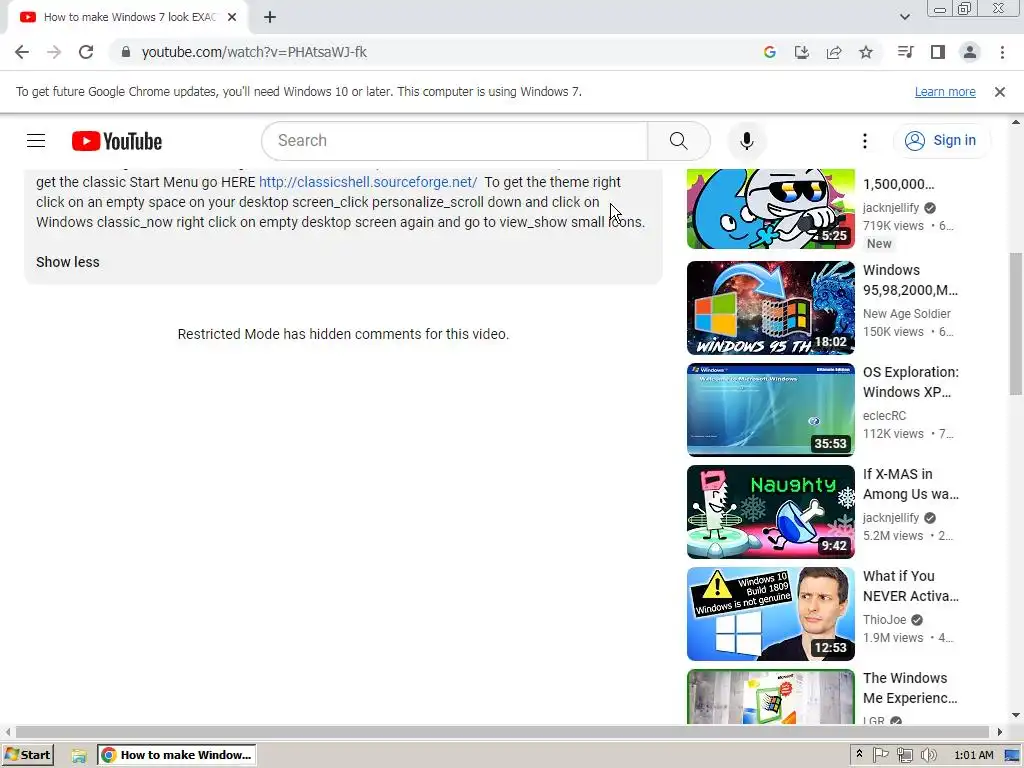Click the 'What if You NEVER Activa...' title
Viewport: 1024px width, 768px height.
pyautogui.click(x=910, y=586)
